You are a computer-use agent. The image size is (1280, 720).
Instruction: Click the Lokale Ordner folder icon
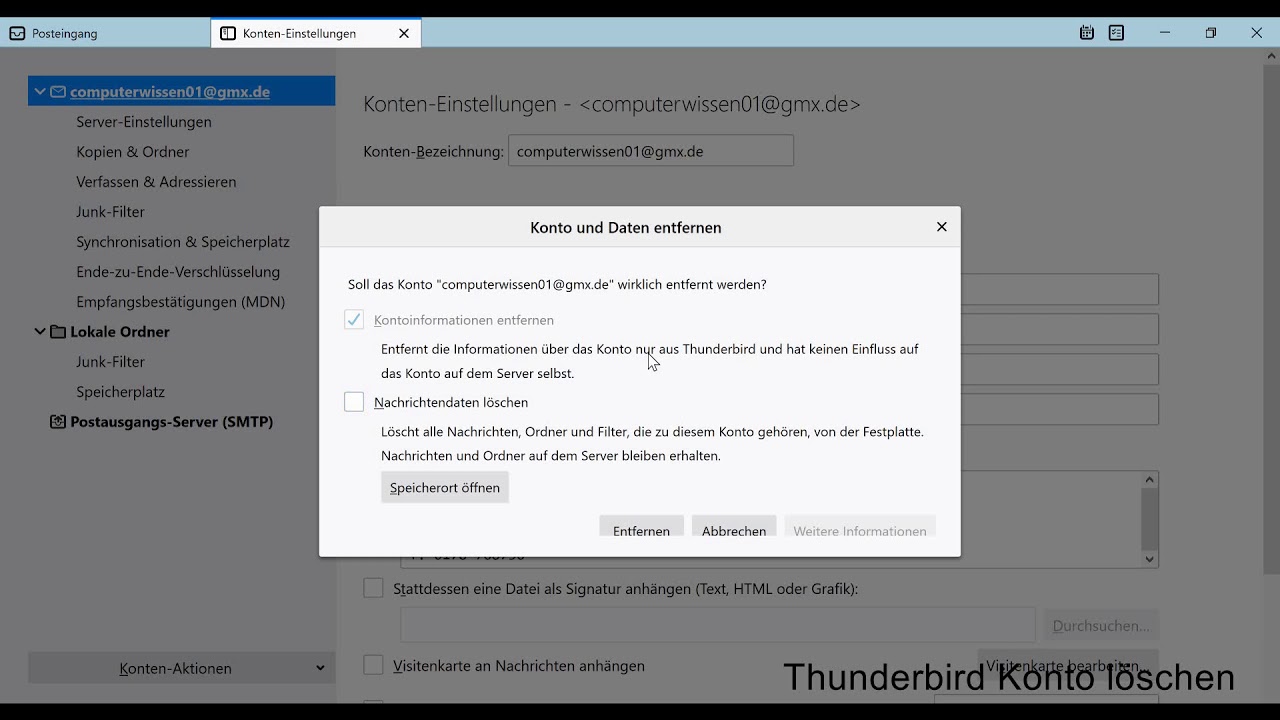(x=58, y=332)
